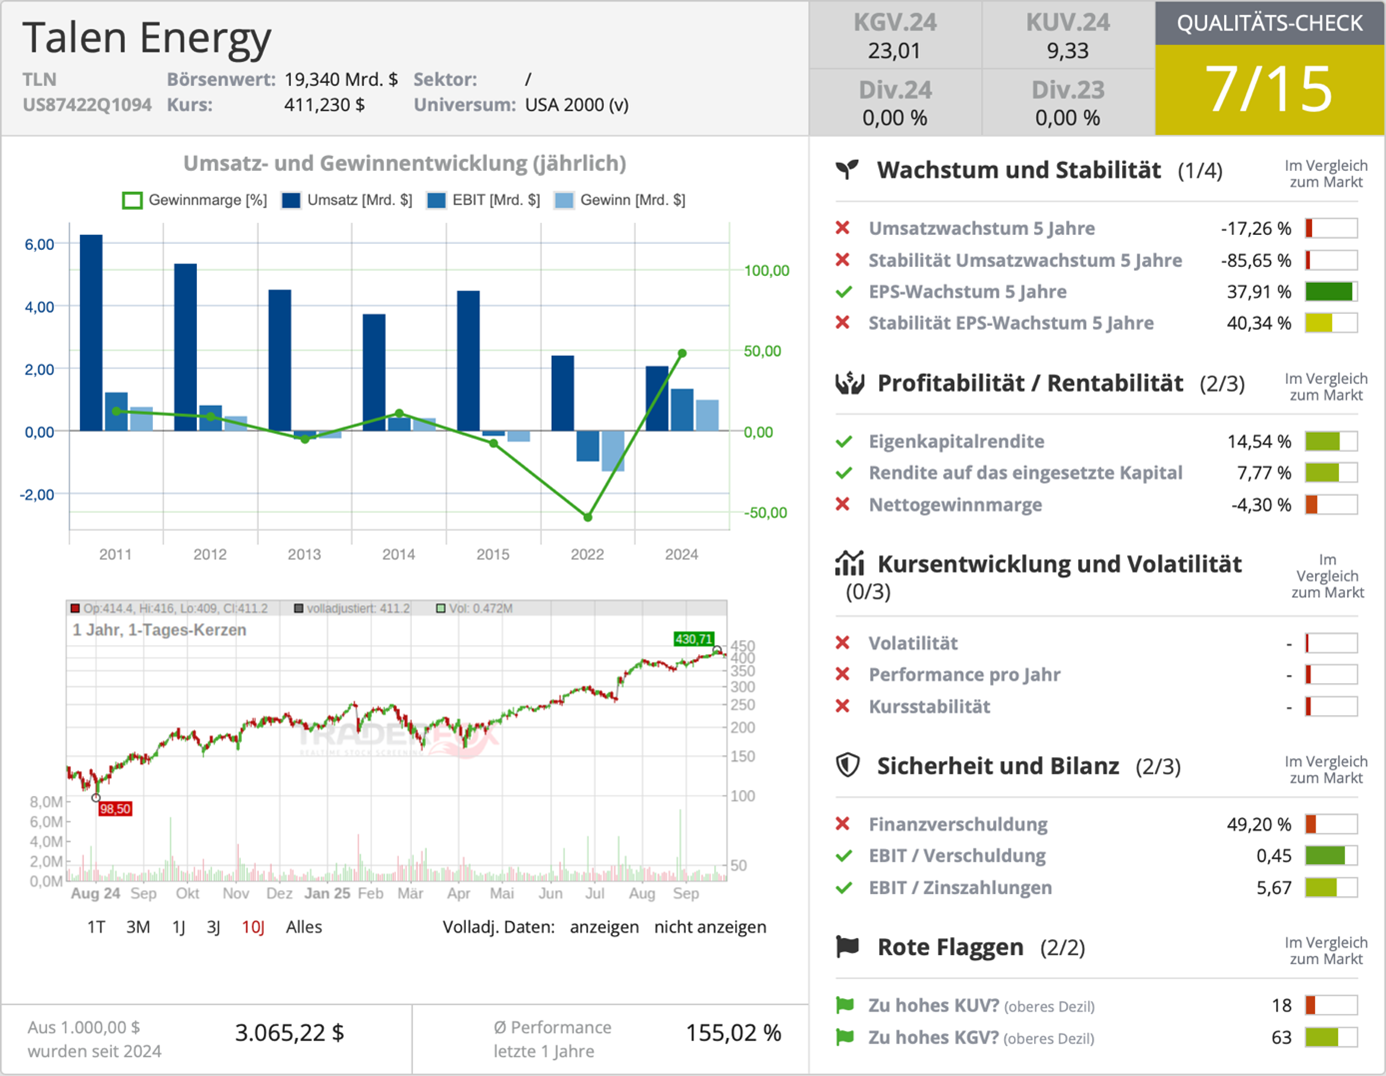Click the Profitabilität / Rentabilität hand icon
1386x1076 pixels.
849,383
